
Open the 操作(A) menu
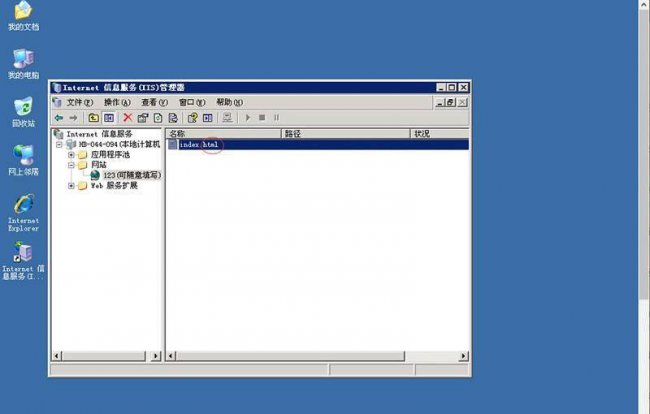tap(117, 102)
